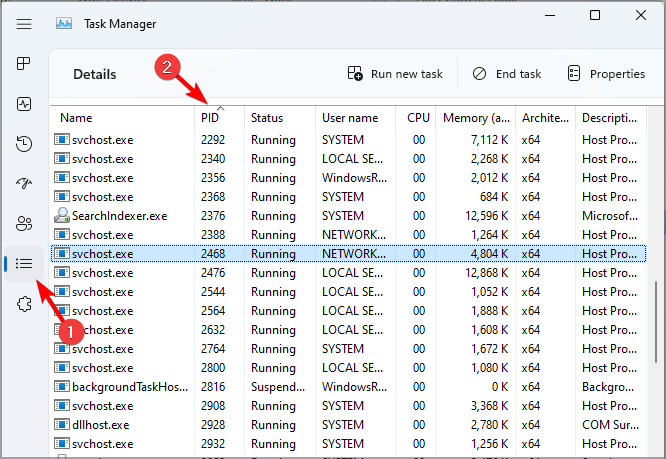Click NETWORK... user of PID 2388
The height and width of the screenshot is (459, 666).
[x=354, y=235]
